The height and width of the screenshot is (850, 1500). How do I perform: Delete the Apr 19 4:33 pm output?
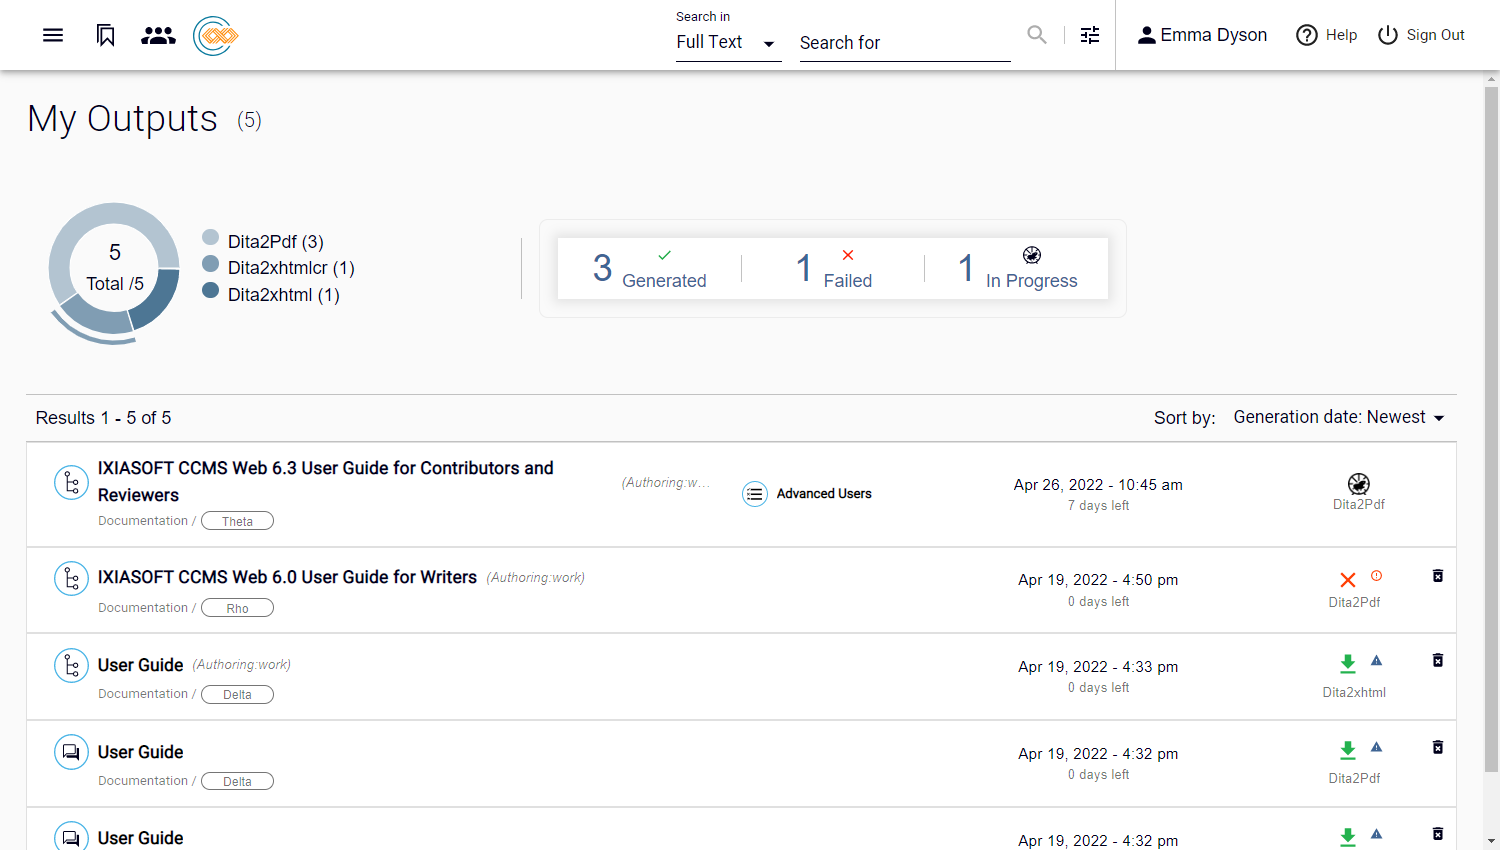1438,660
